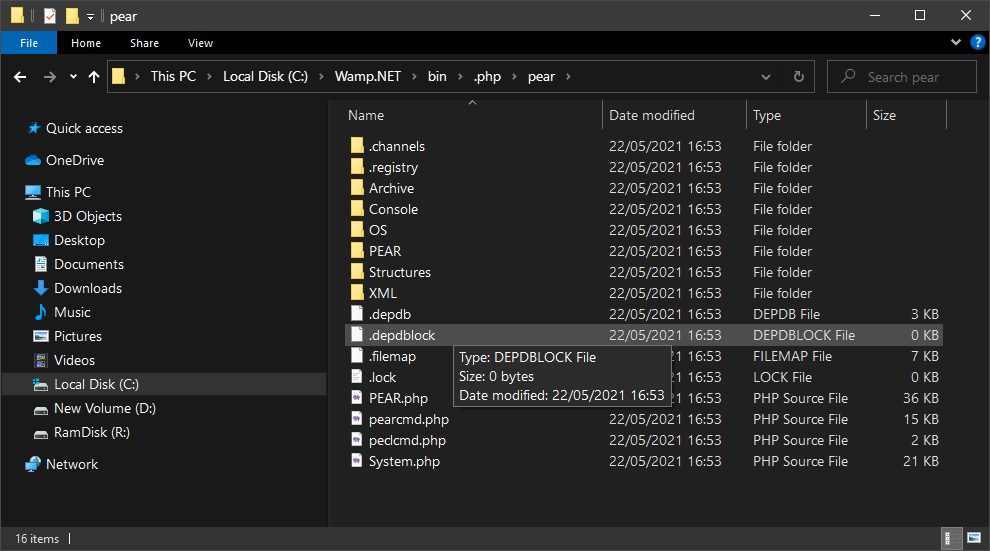Expand chevron after pear breadcrumb
Viewport: 990px width, 551px height.
tap(568, 77)
